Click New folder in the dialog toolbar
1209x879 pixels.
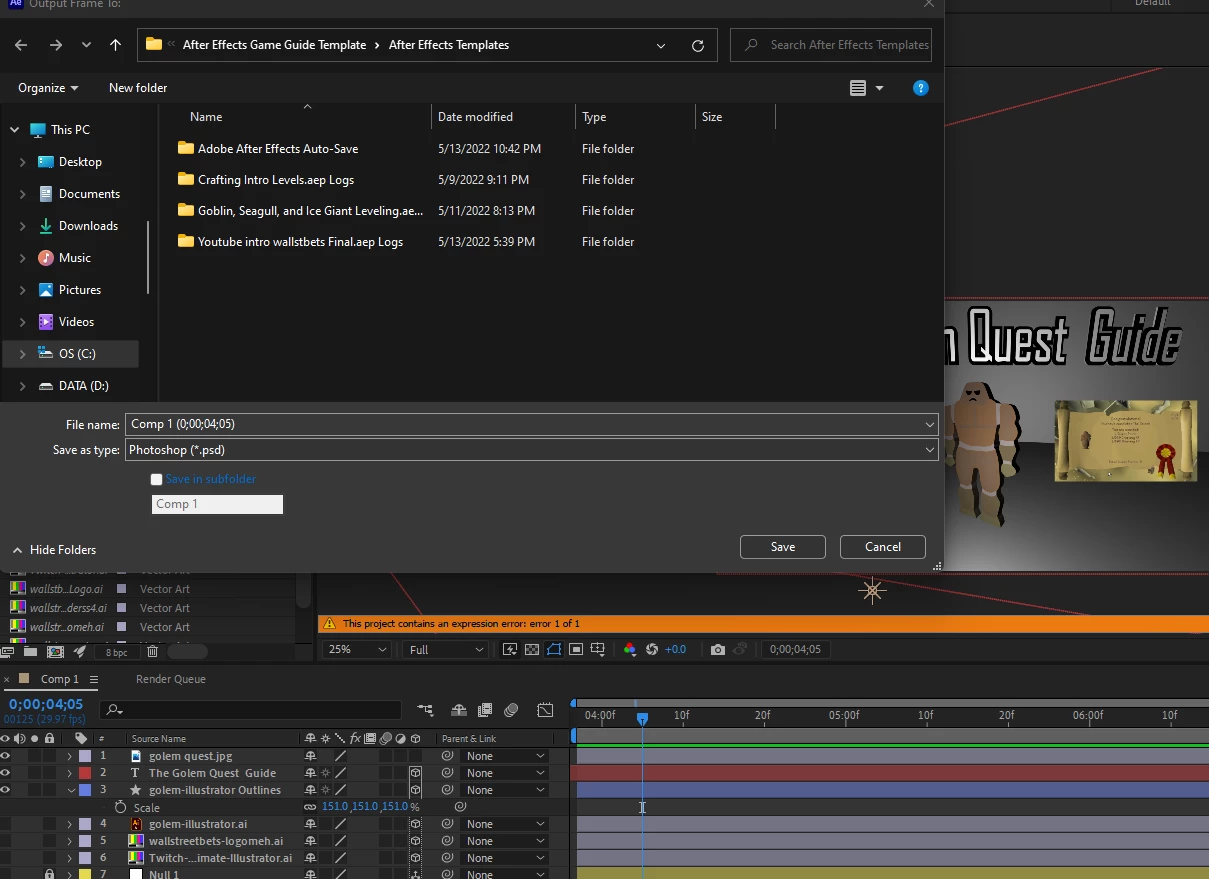pos(138,88)
